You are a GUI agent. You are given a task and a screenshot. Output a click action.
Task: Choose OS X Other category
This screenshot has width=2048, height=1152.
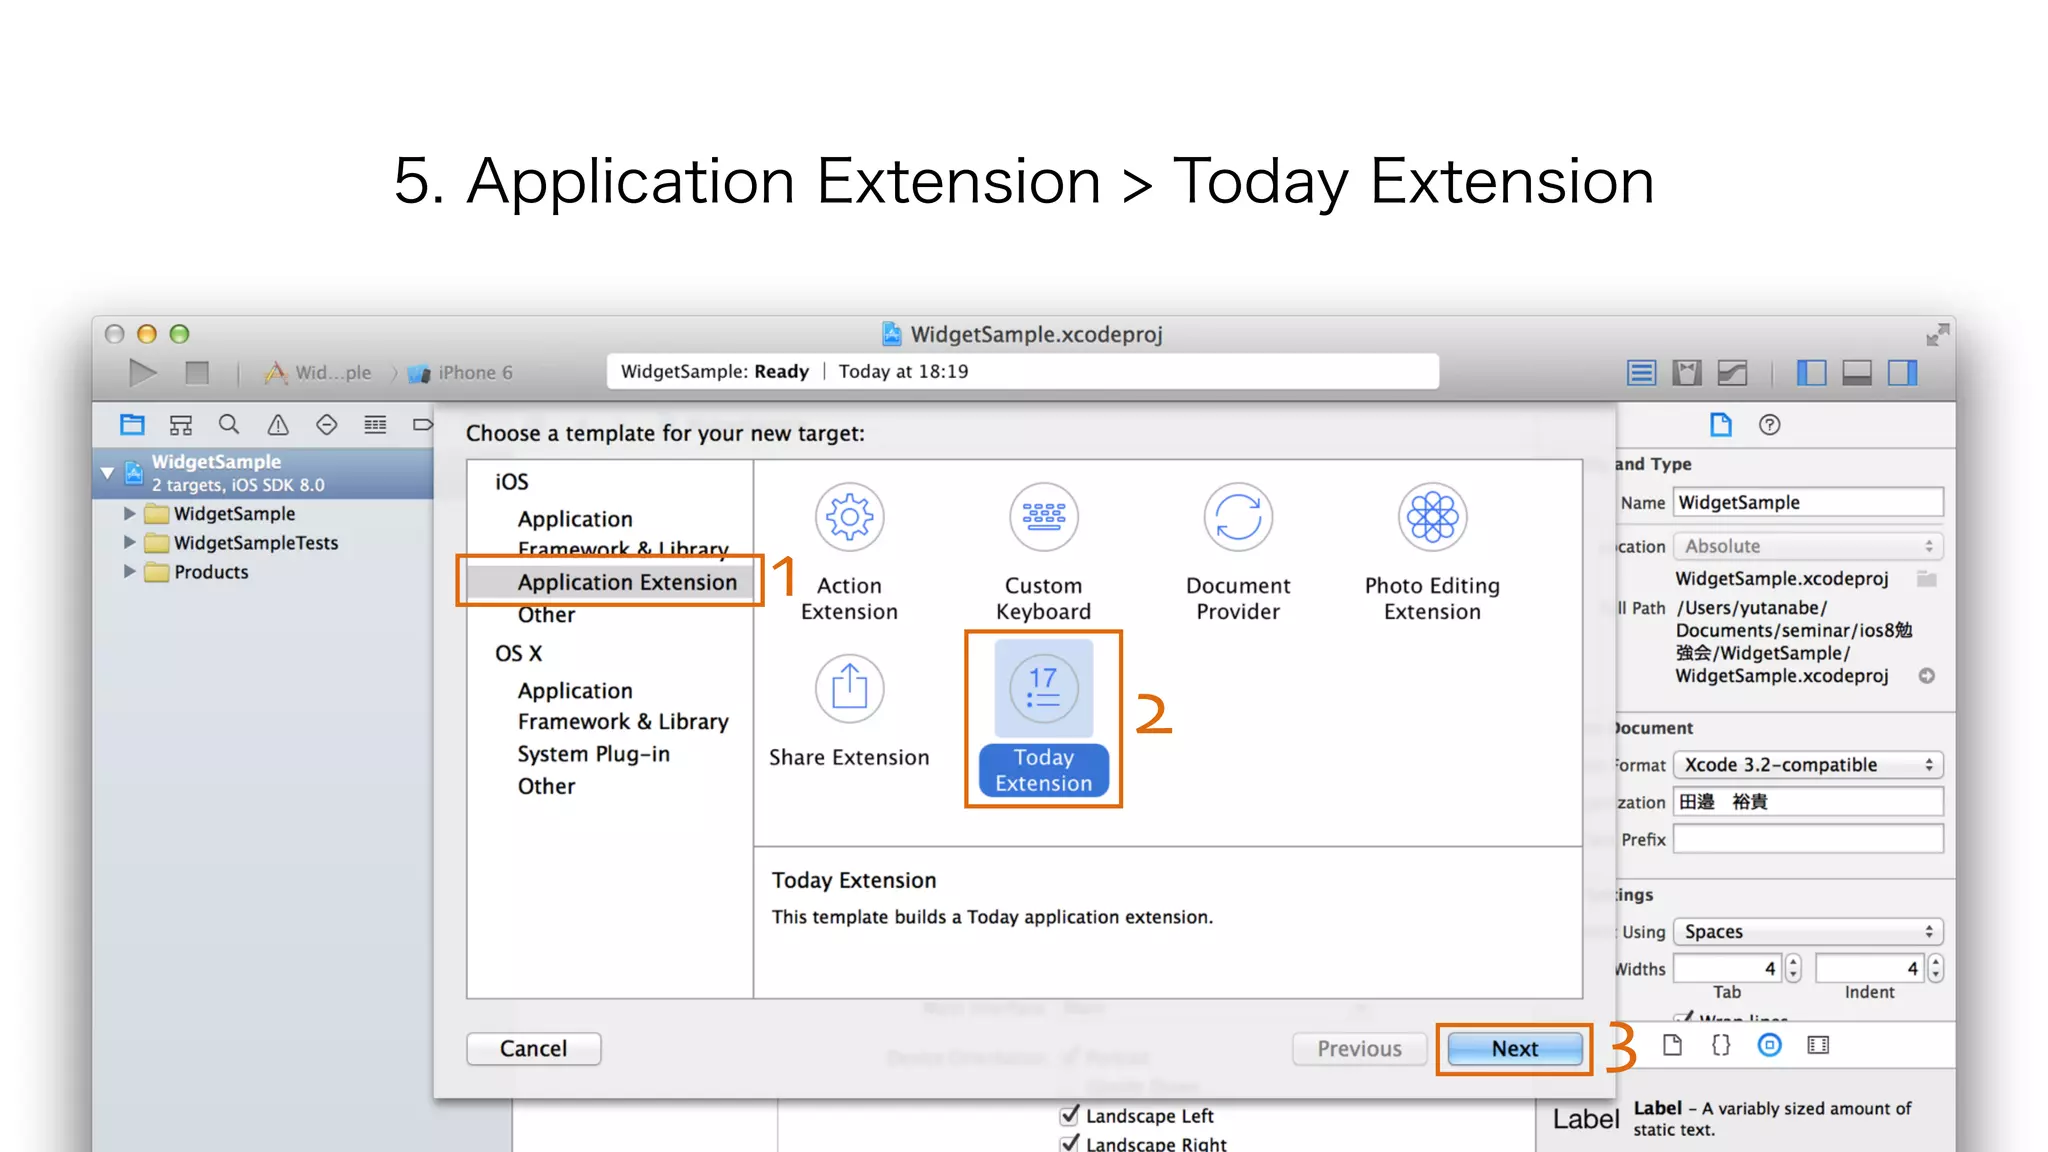(x=546, y=786)
